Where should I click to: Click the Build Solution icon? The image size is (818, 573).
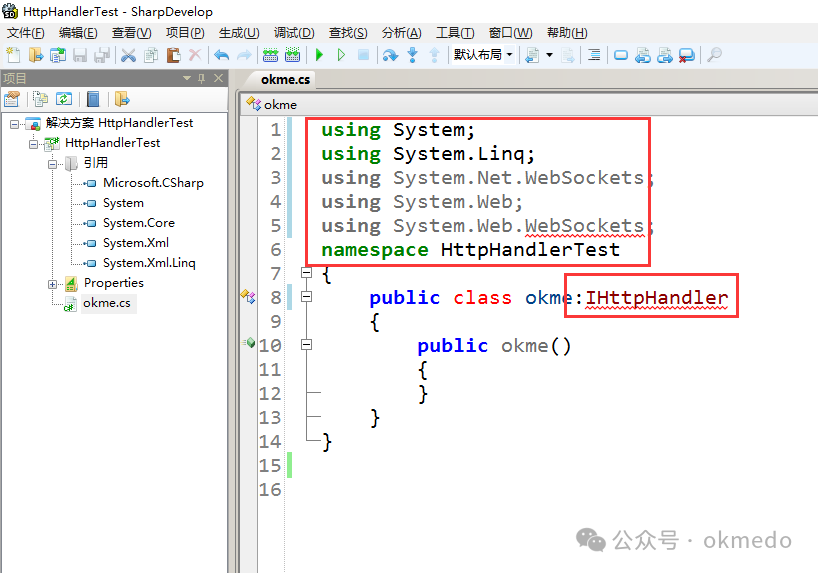(x=270, y=55)
